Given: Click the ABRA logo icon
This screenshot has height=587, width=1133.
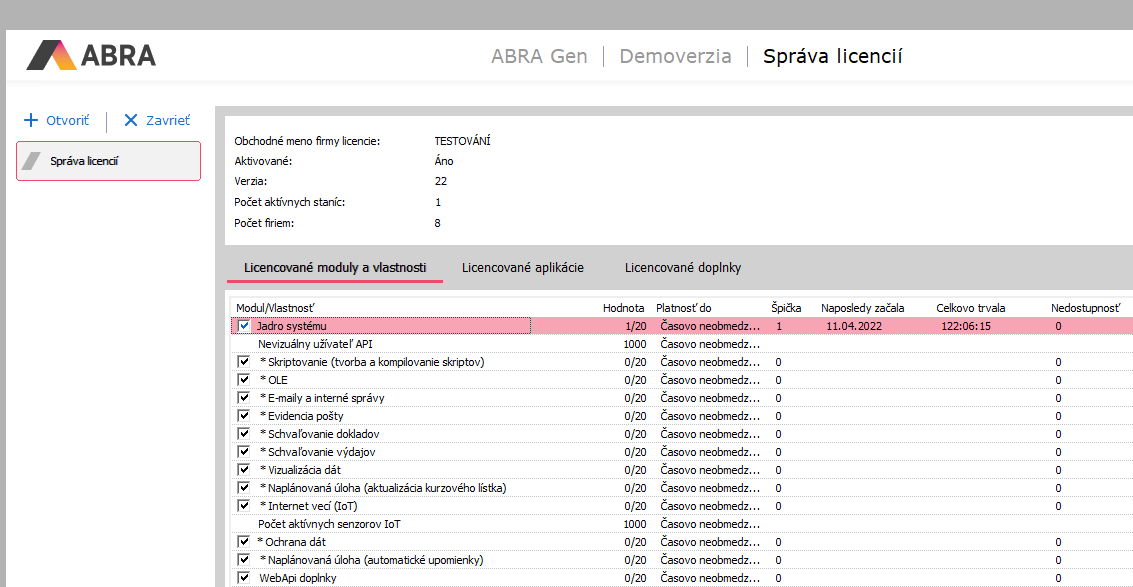Looking at the screenshot, I should [52, 55].
